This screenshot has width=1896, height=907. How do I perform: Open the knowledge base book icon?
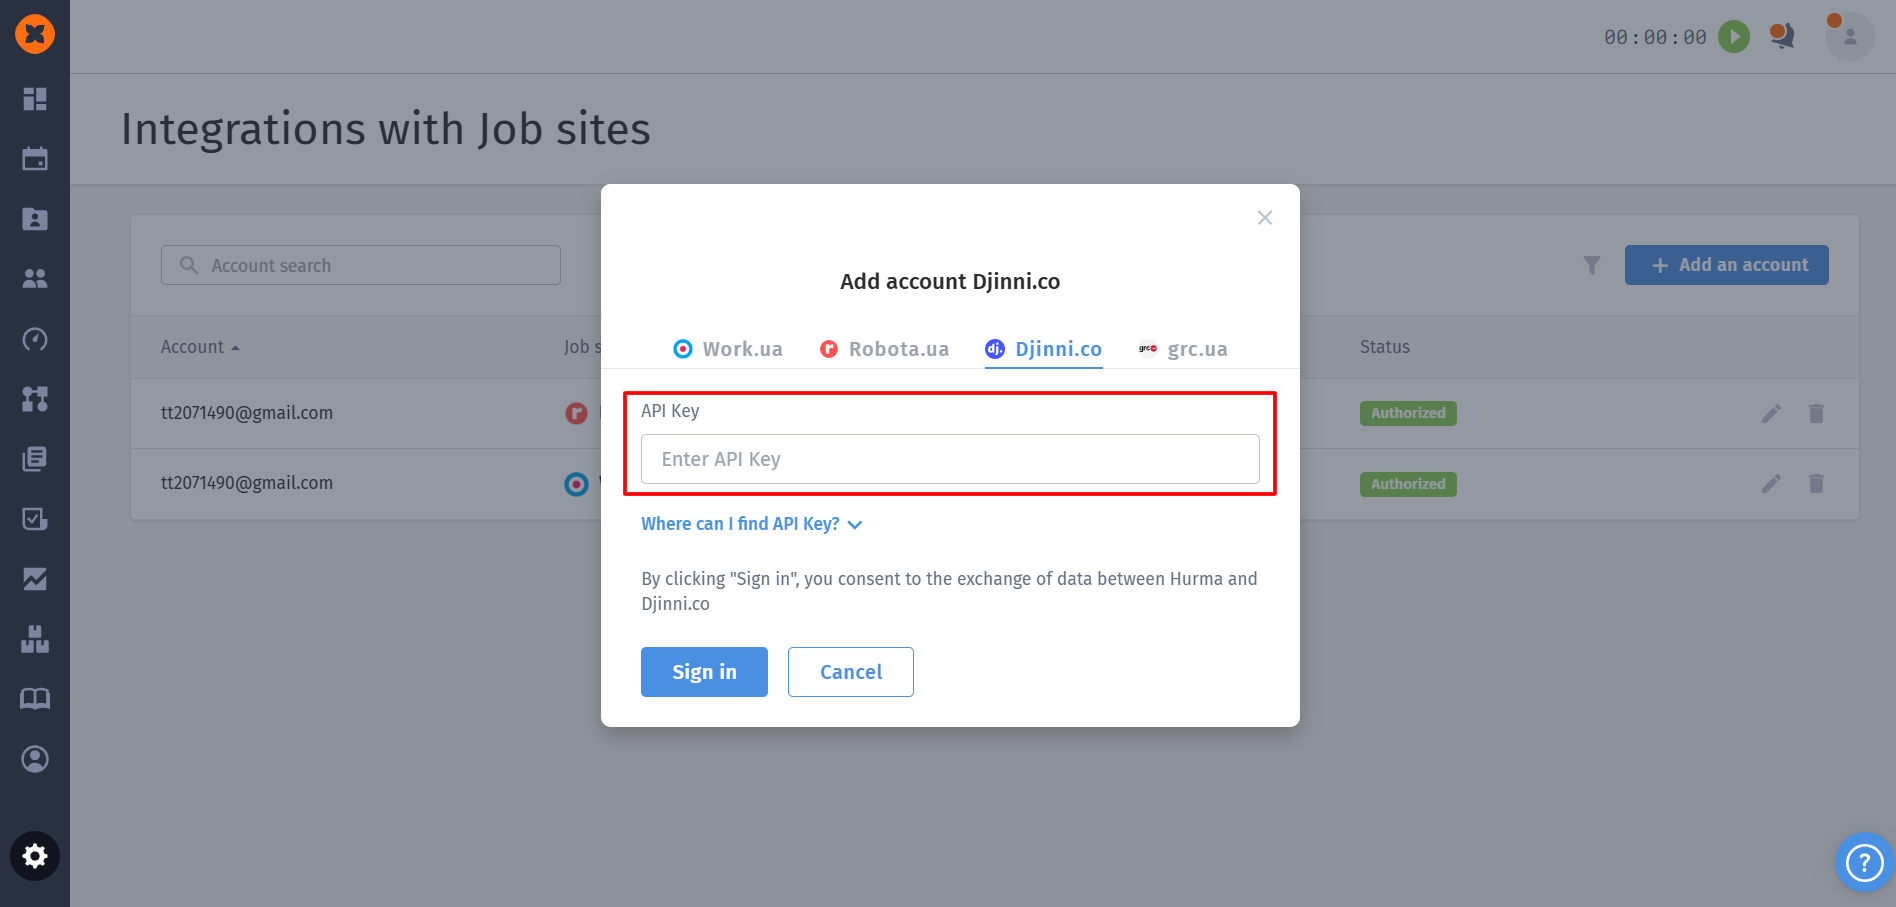(35, 699)
